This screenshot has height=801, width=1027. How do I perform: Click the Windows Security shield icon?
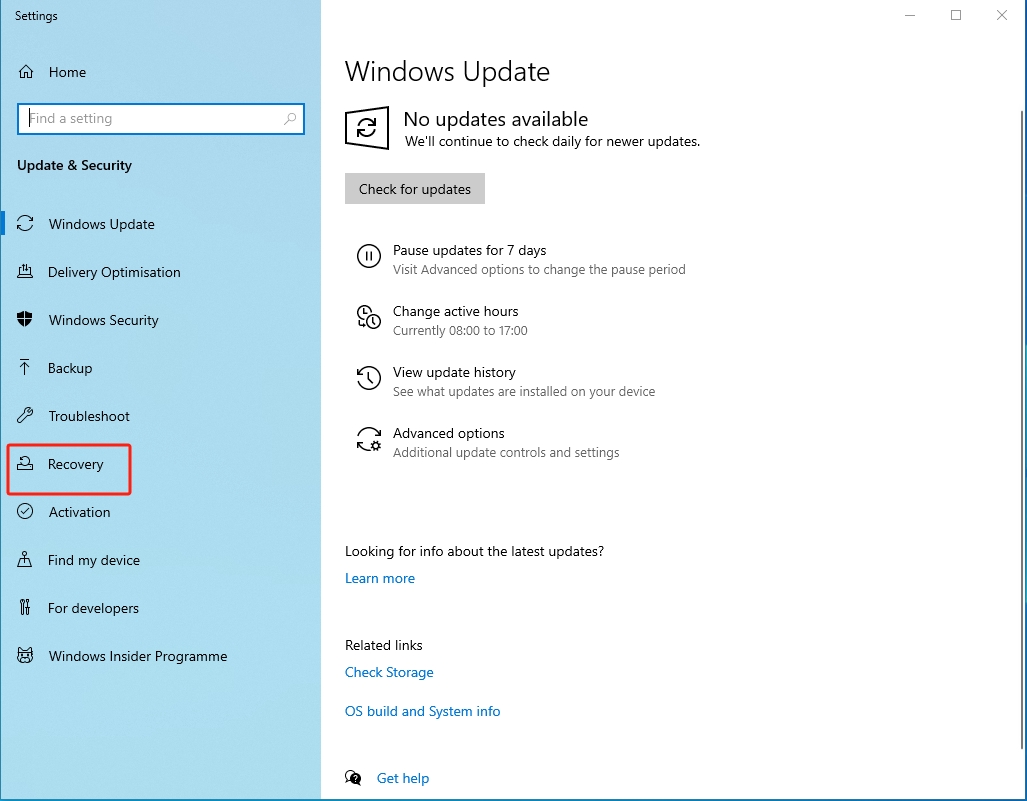[x=25, y=320]
